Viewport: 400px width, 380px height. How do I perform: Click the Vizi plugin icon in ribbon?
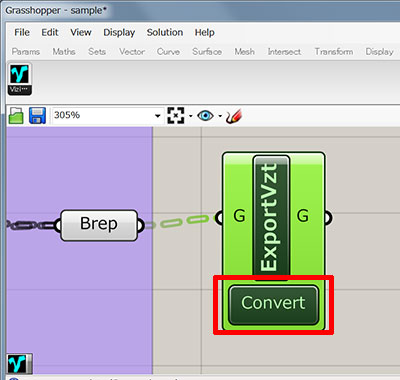20,79
